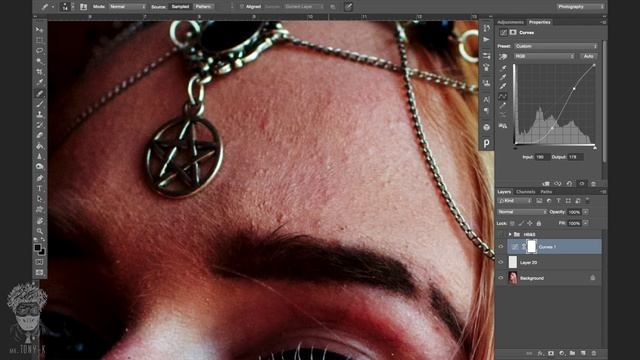
Task: Pick the black point eyedropper in Curves
Action: tap(503, 67)
